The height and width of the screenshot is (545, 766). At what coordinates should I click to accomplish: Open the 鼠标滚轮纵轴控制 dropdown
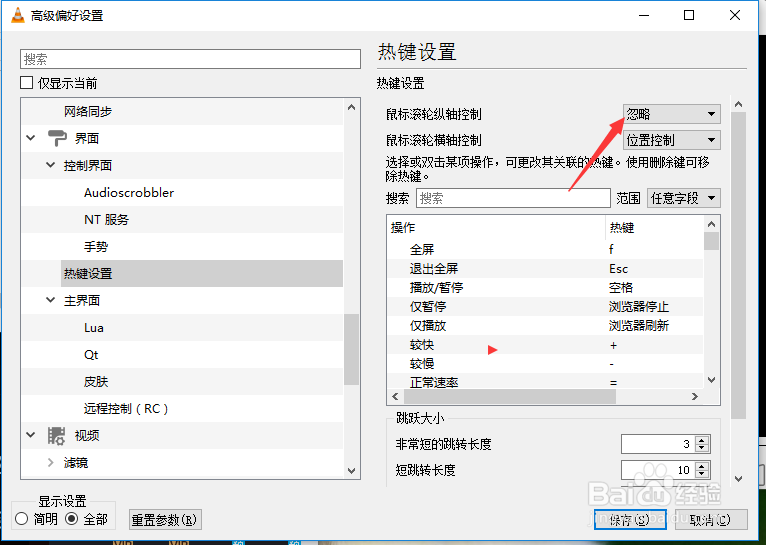point(672,114)
